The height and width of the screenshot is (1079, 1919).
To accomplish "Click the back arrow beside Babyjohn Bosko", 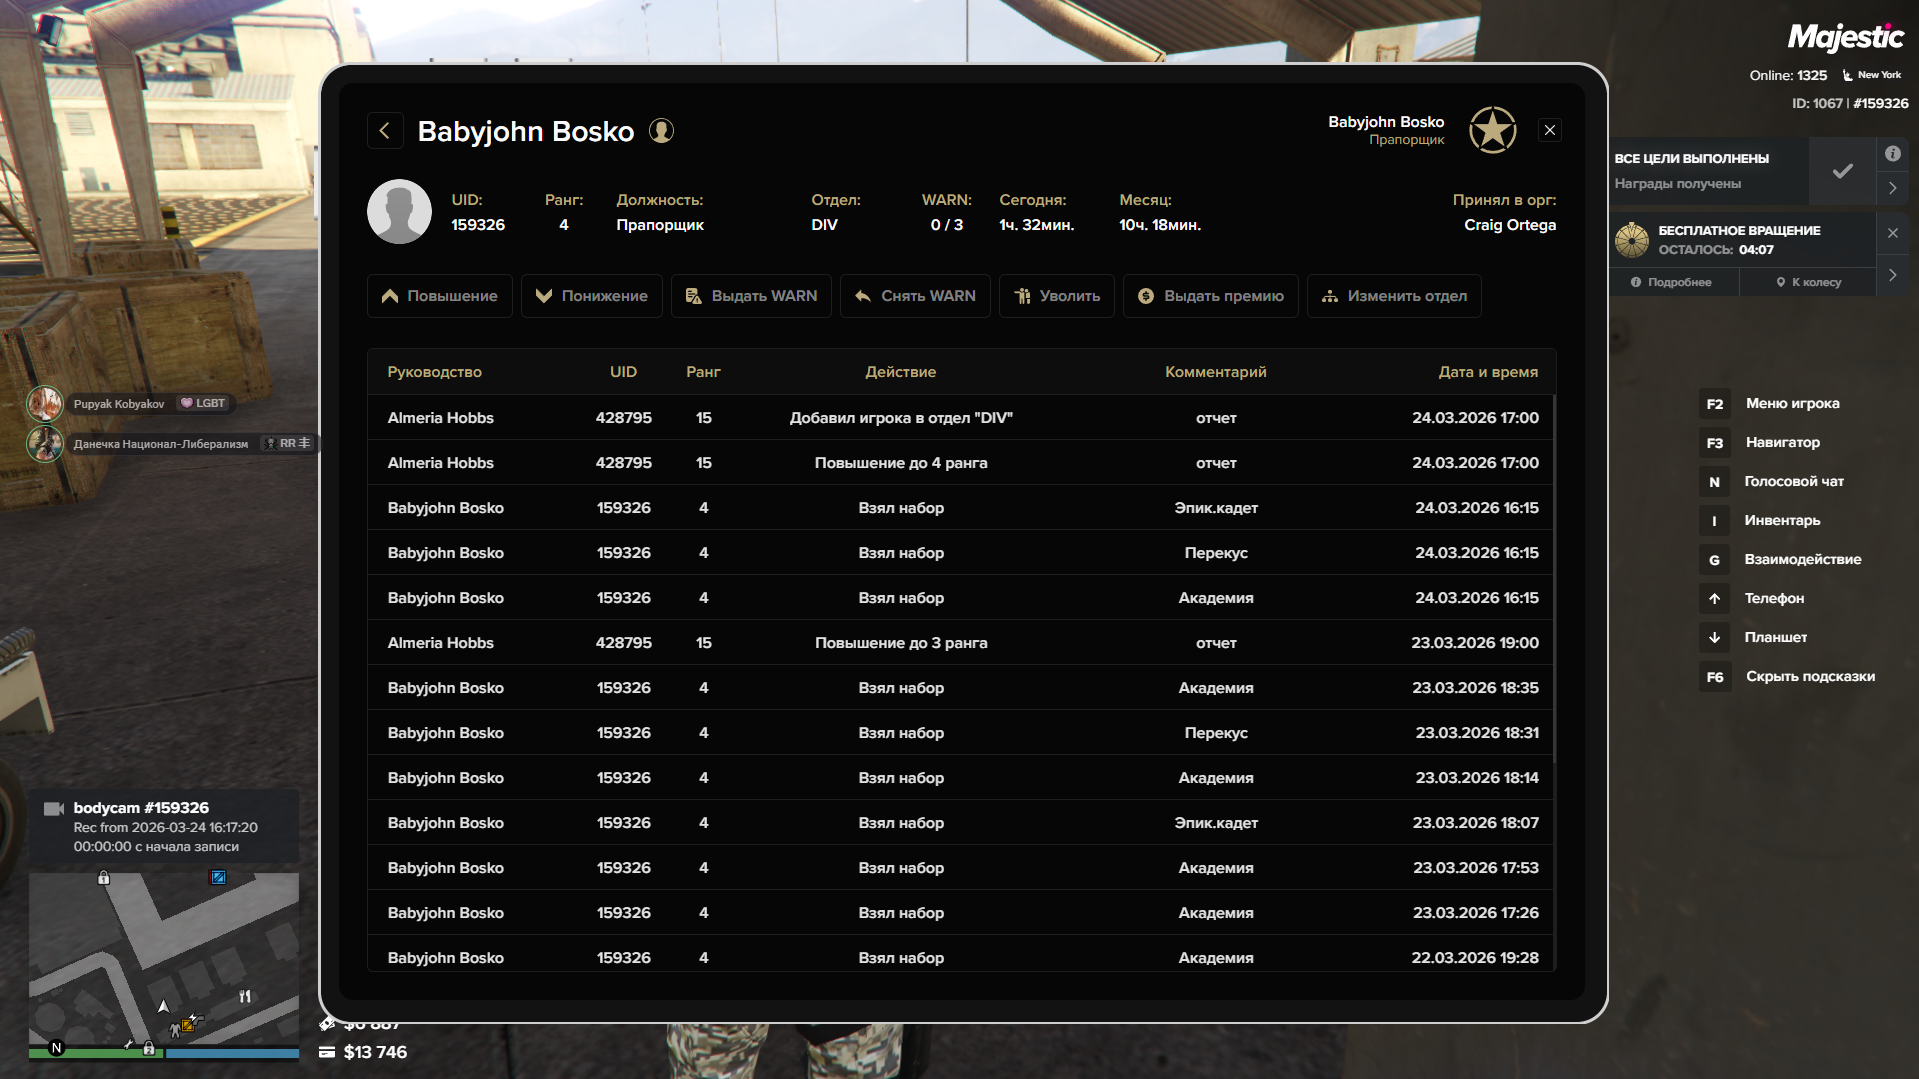I will pos(385,131).
